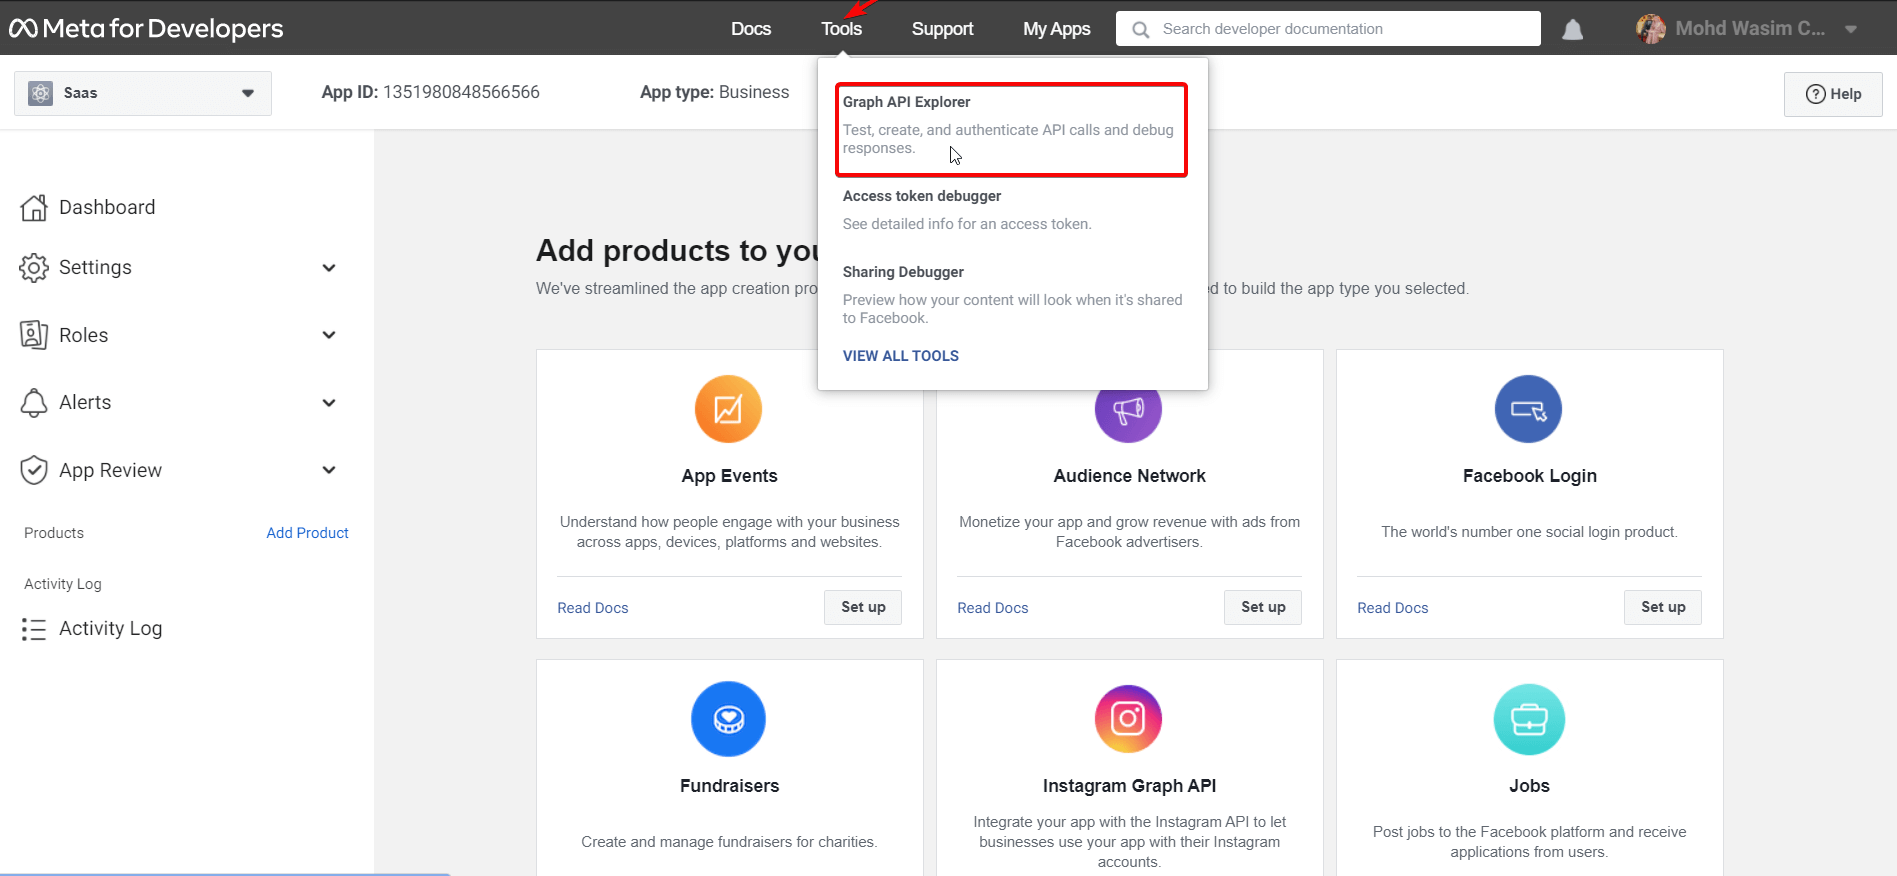The width and height of the screenshot is (1897, 876).
Task: Click the Facebook Login product icon
Action: click(x=1528, y=409)
